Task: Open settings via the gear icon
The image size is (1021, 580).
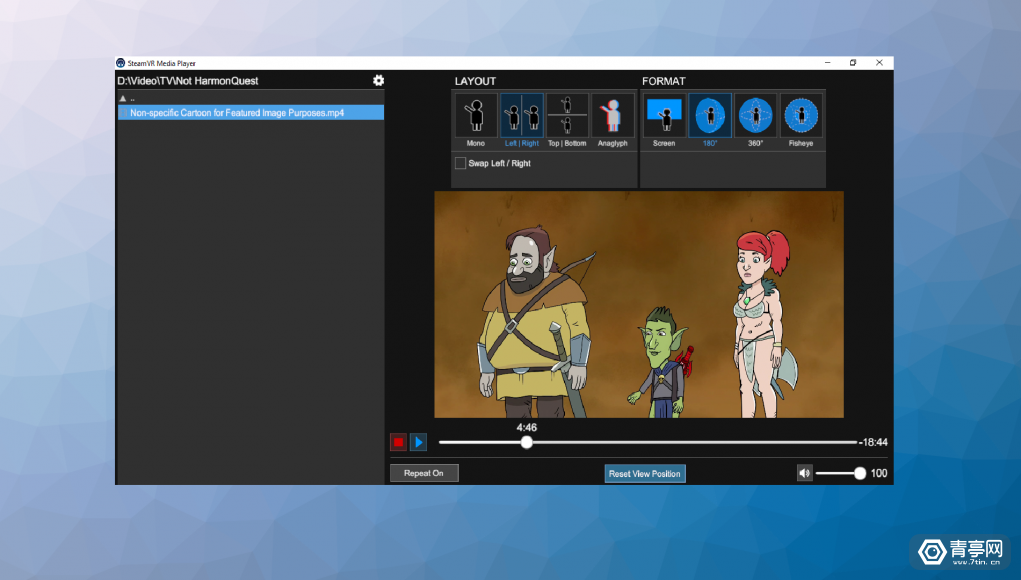Action: click(x=378, y=80)
